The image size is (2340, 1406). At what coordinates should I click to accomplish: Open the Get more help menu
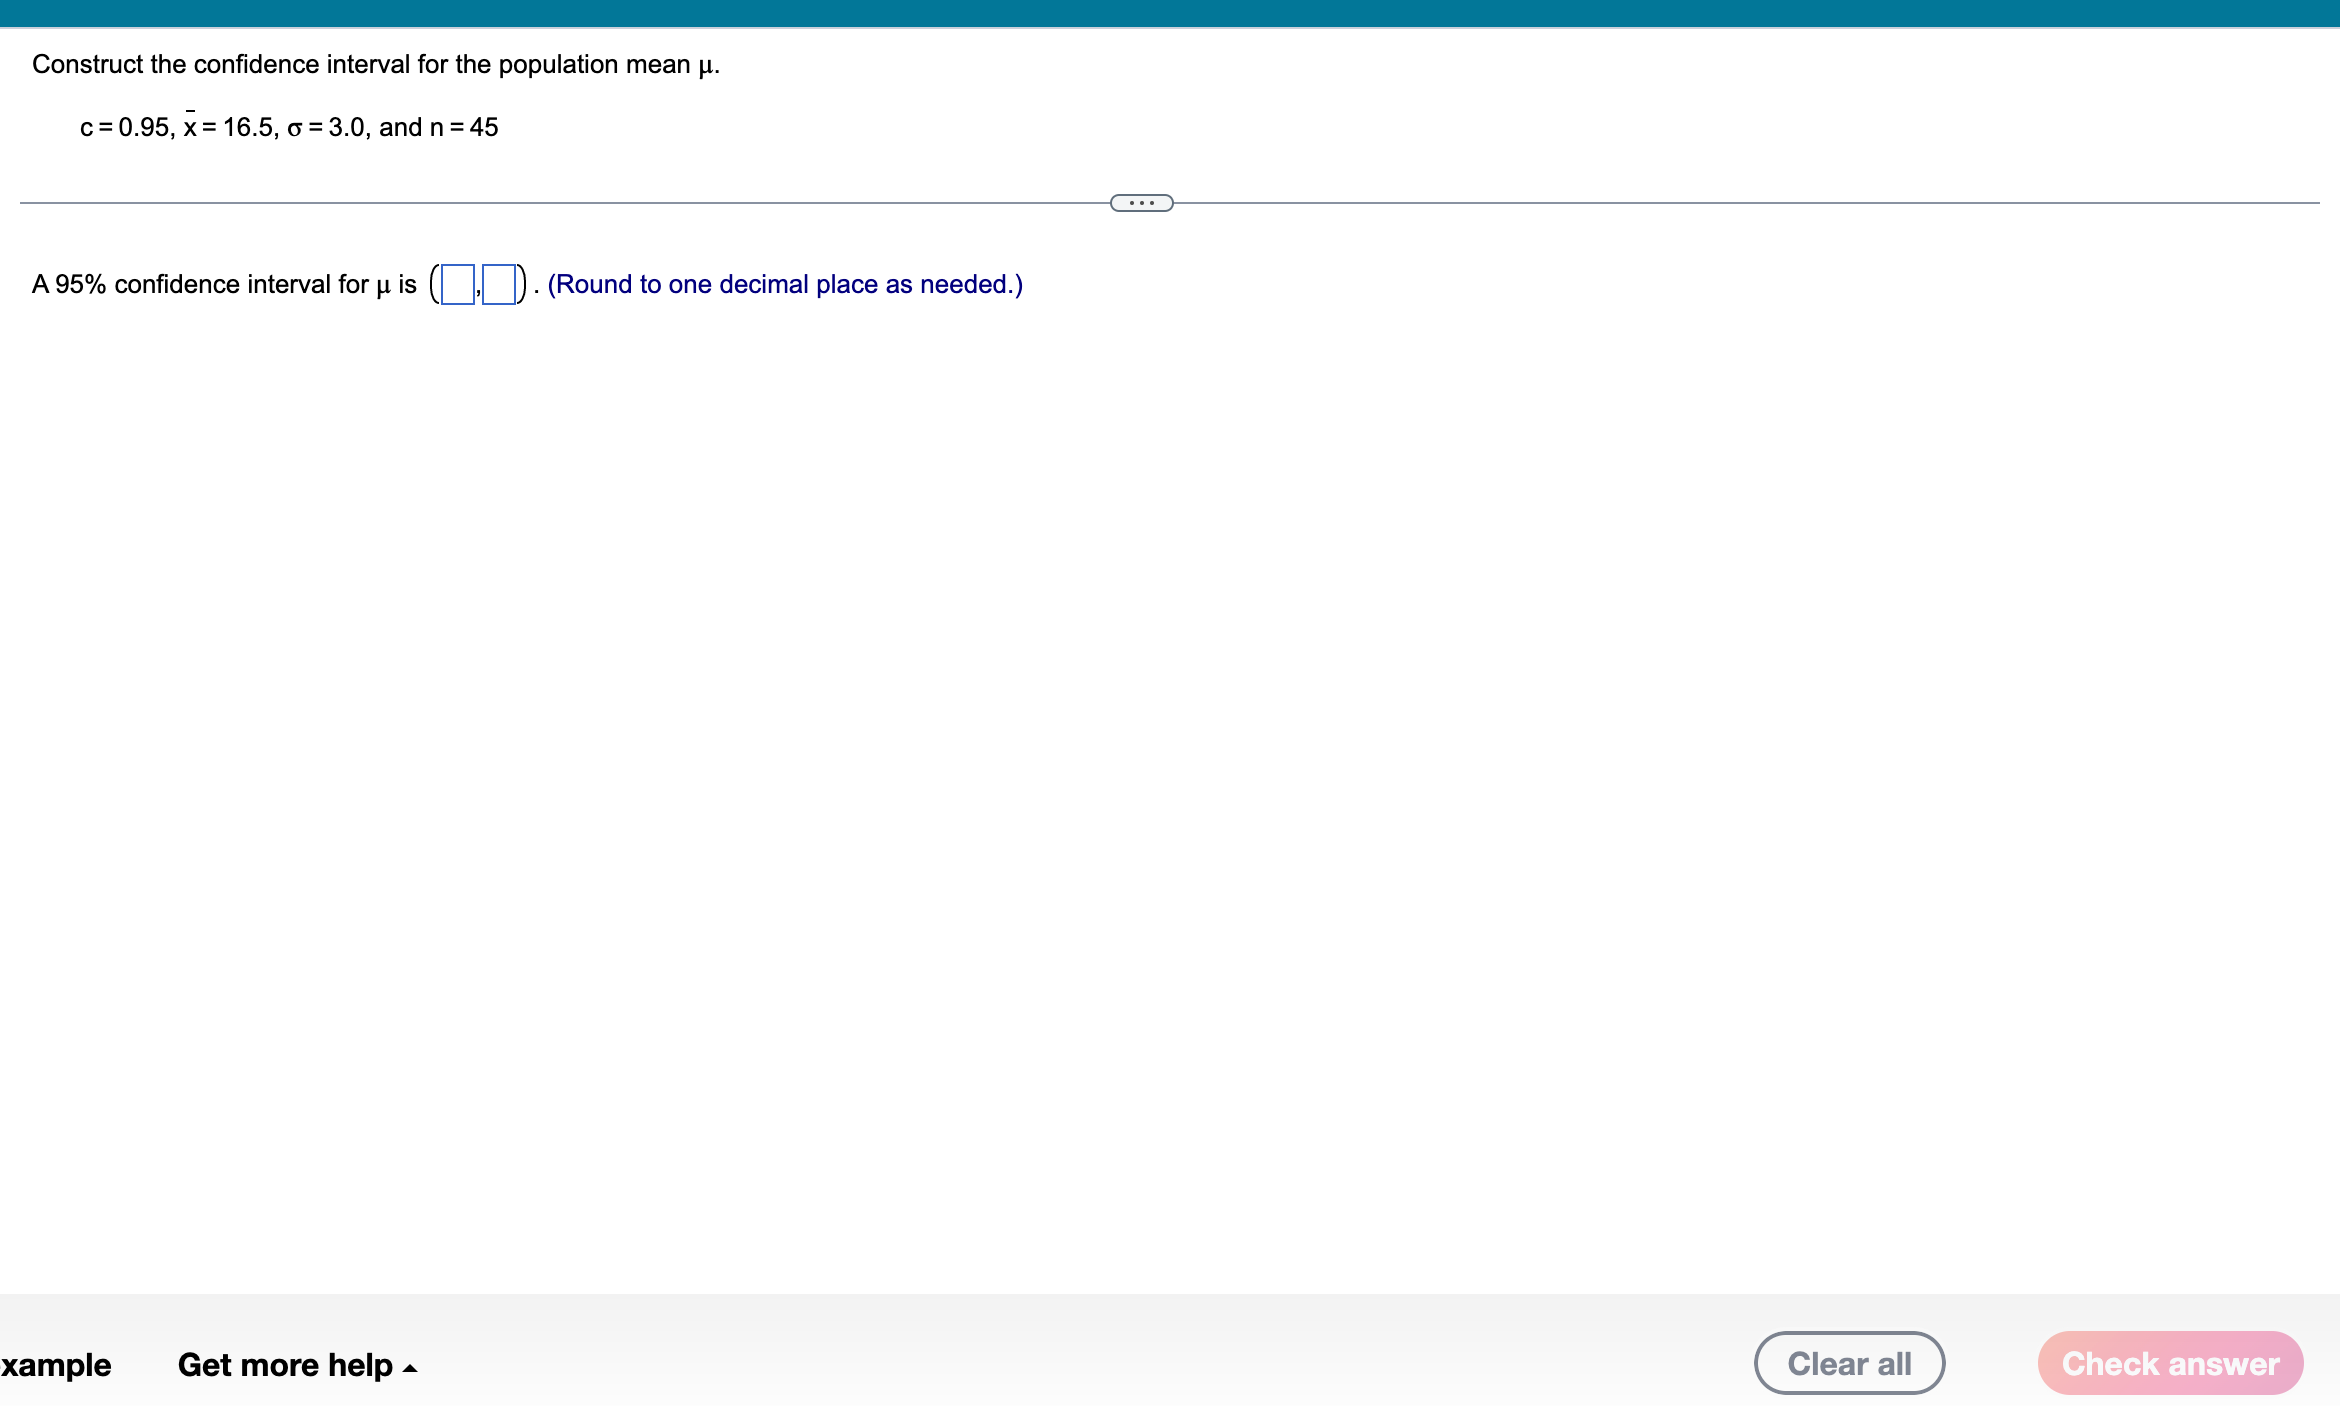(x=285, y=1364)
